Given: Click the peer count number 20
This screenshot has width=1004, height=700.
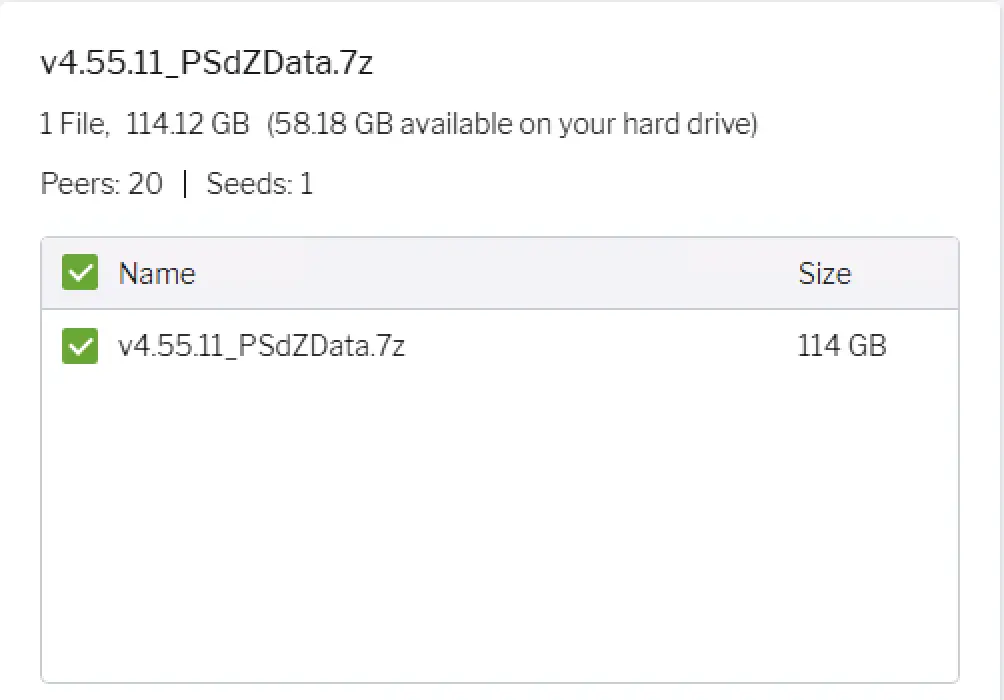Looking at the screenshot, I should (145, 184).
